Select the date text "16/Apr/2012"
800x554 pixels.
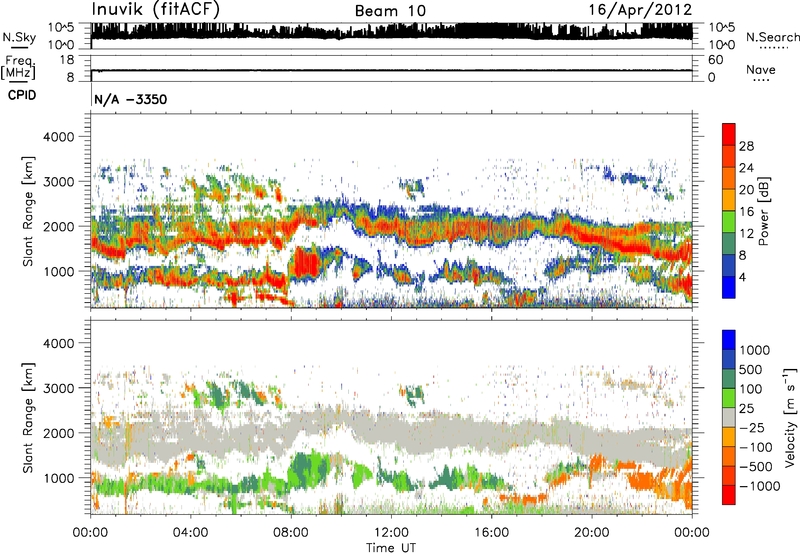pyautogui.click(x=640, y=10)
